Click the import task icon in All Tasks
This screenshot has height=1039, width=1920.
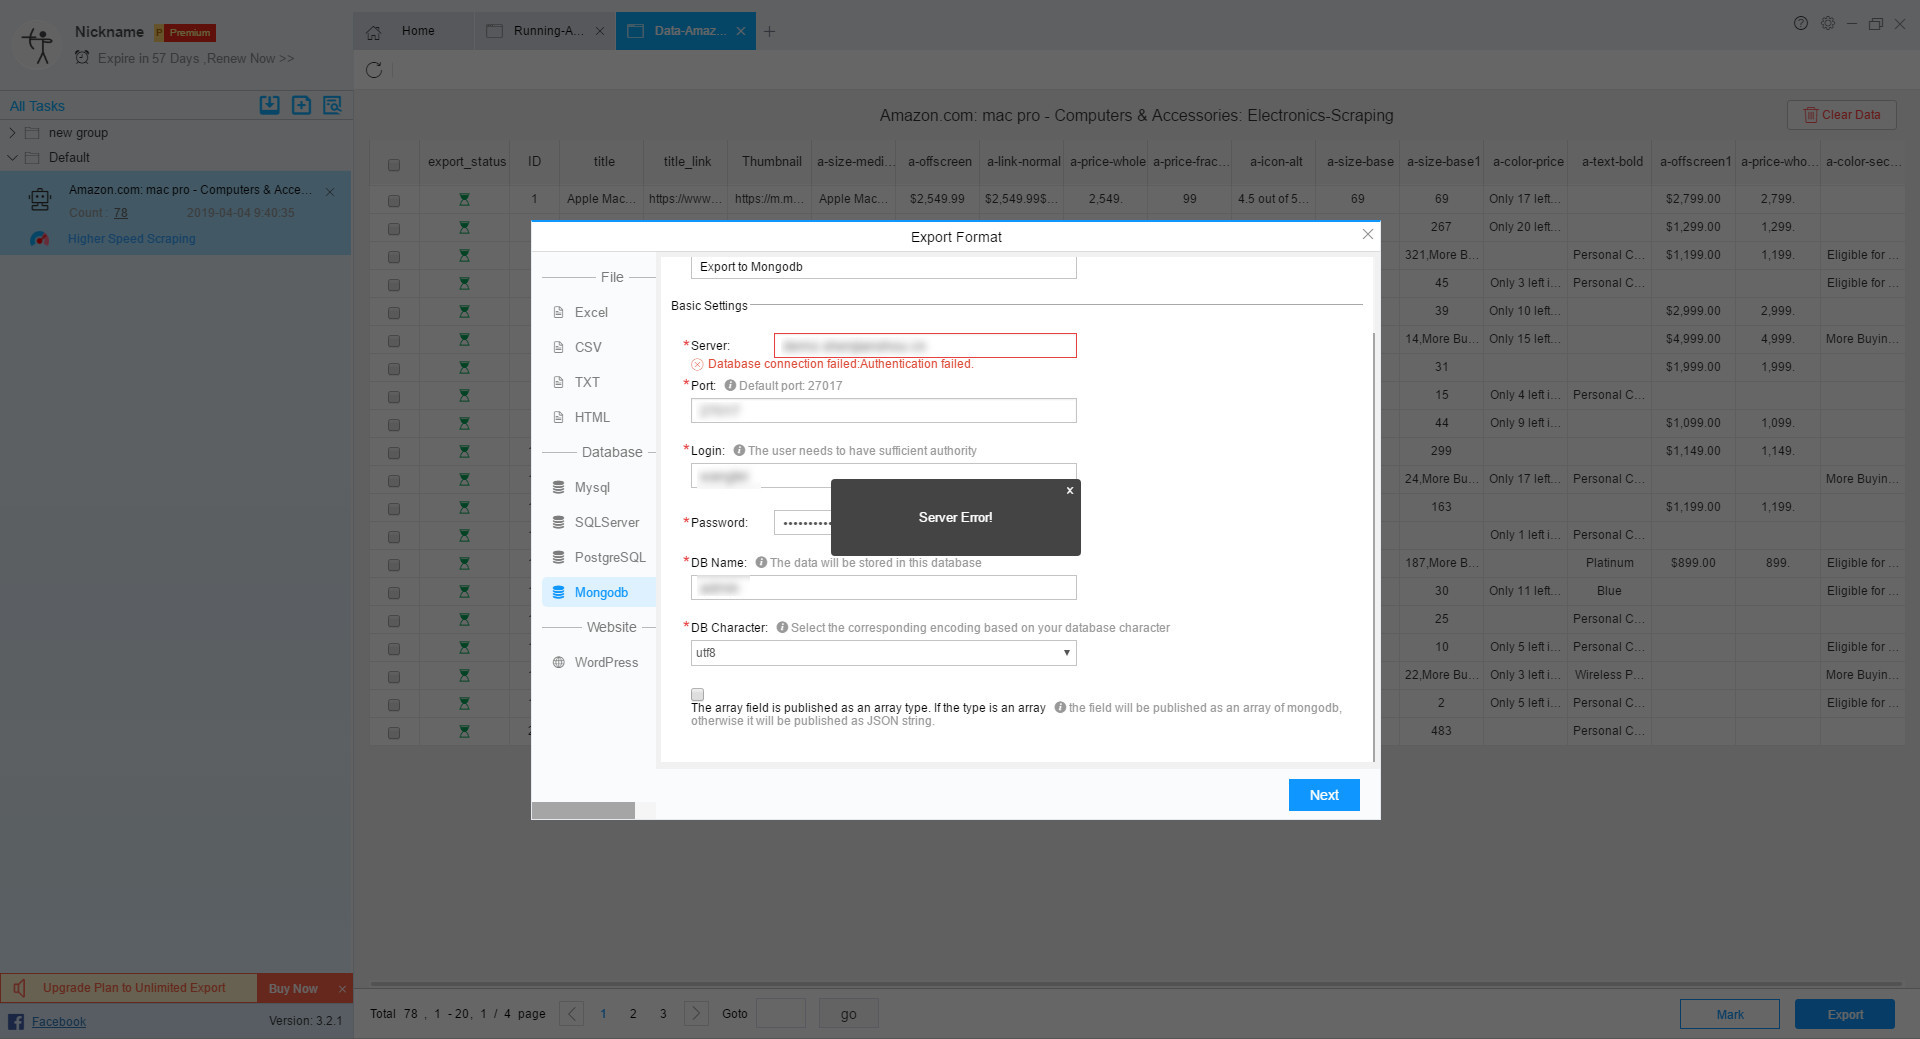tap(269, 105)
